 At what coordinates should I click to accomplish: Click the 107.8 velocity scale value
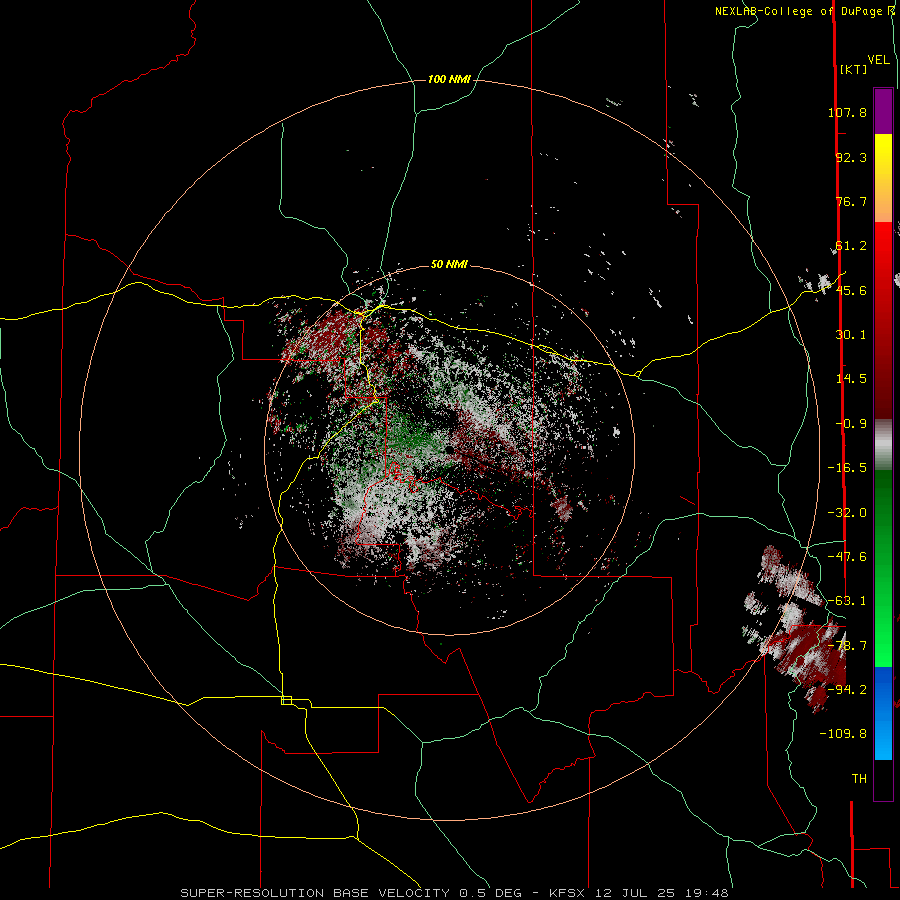pos(847,112)
